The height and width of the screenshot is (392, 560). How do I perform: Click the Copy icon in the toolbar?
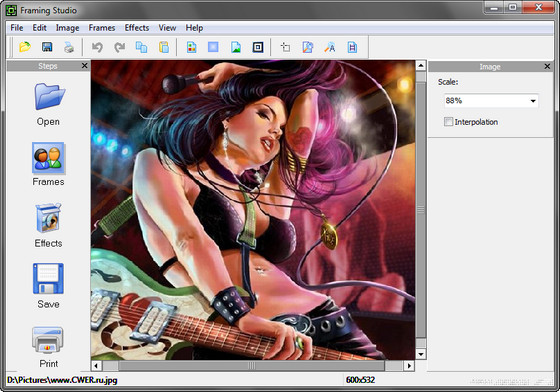pyautogui.click(x=141, y=47)
